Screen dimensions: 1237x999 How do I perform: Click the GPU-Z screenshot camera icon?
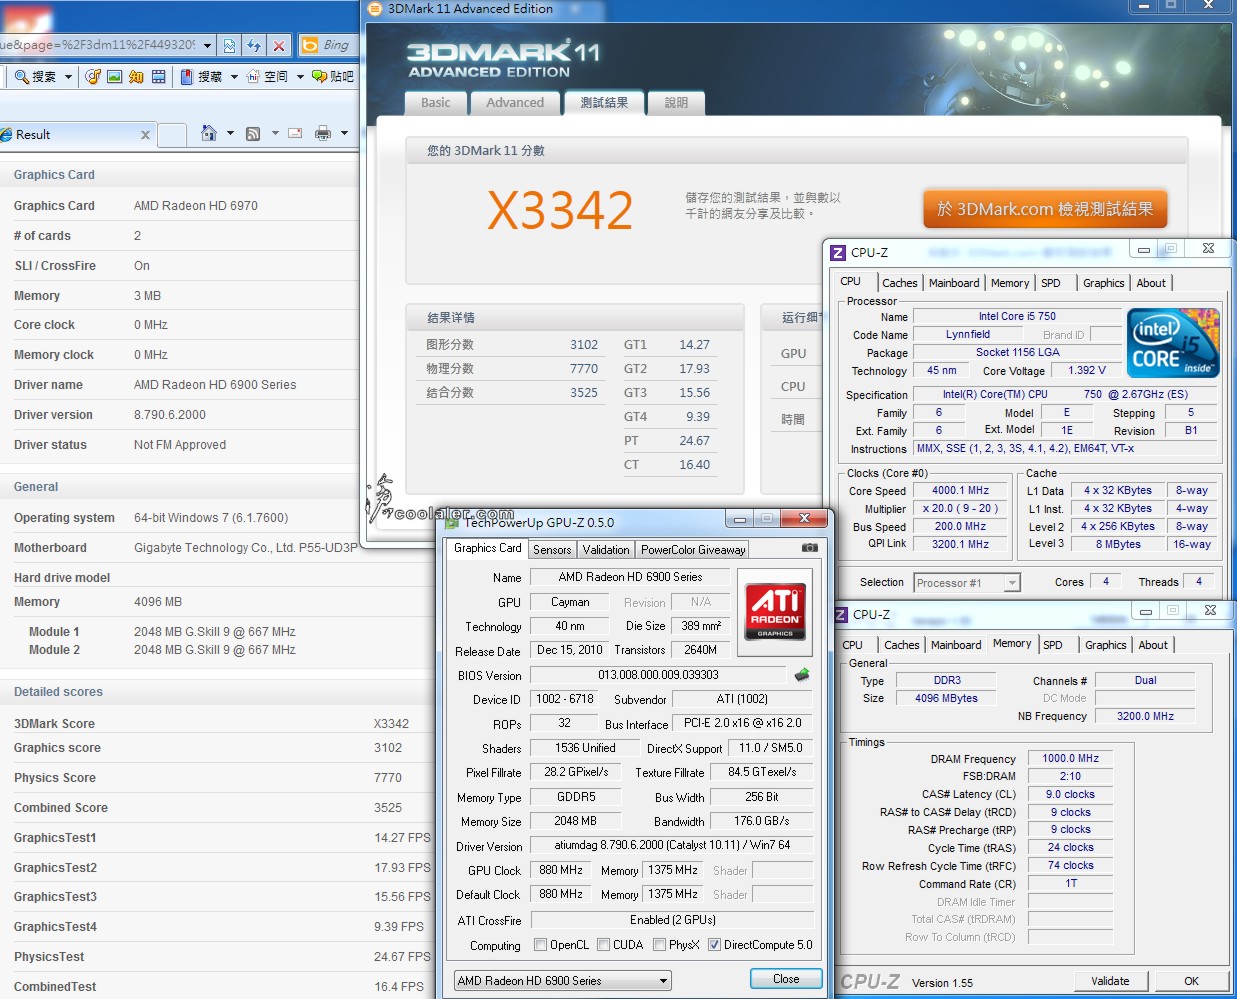point(810,548)
